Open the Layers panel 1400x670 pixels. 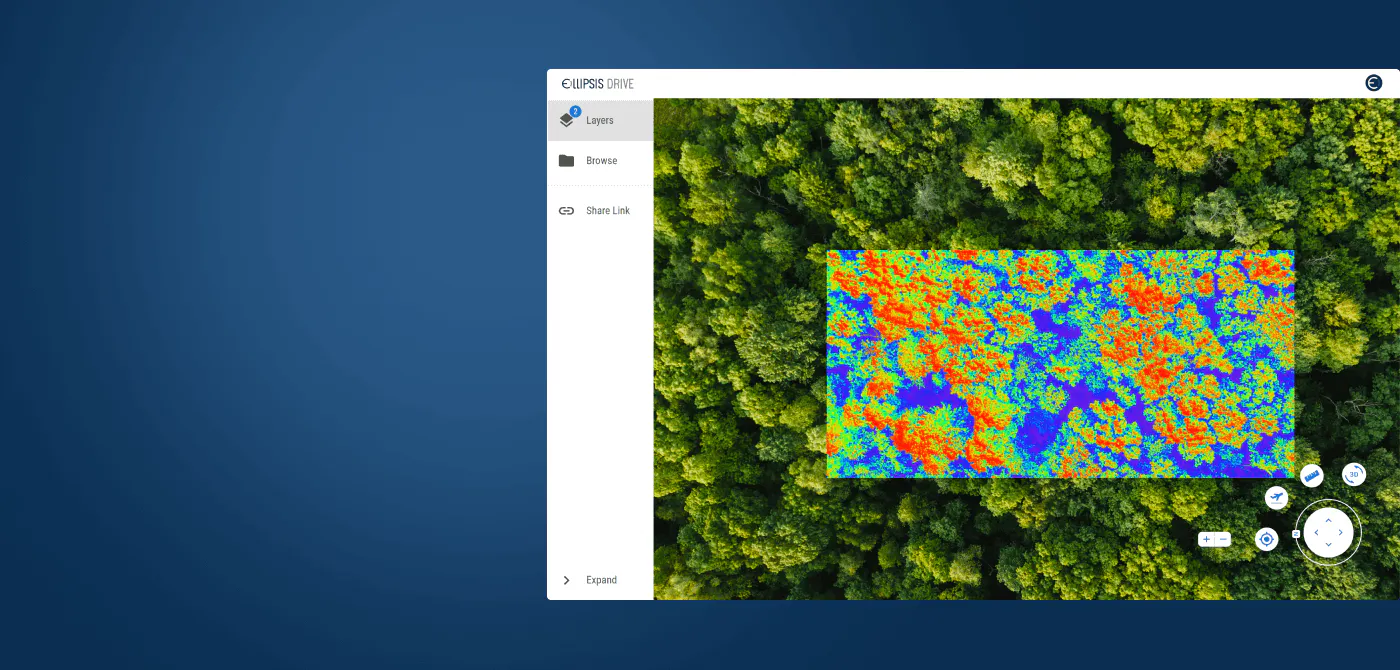pos(600,120)
